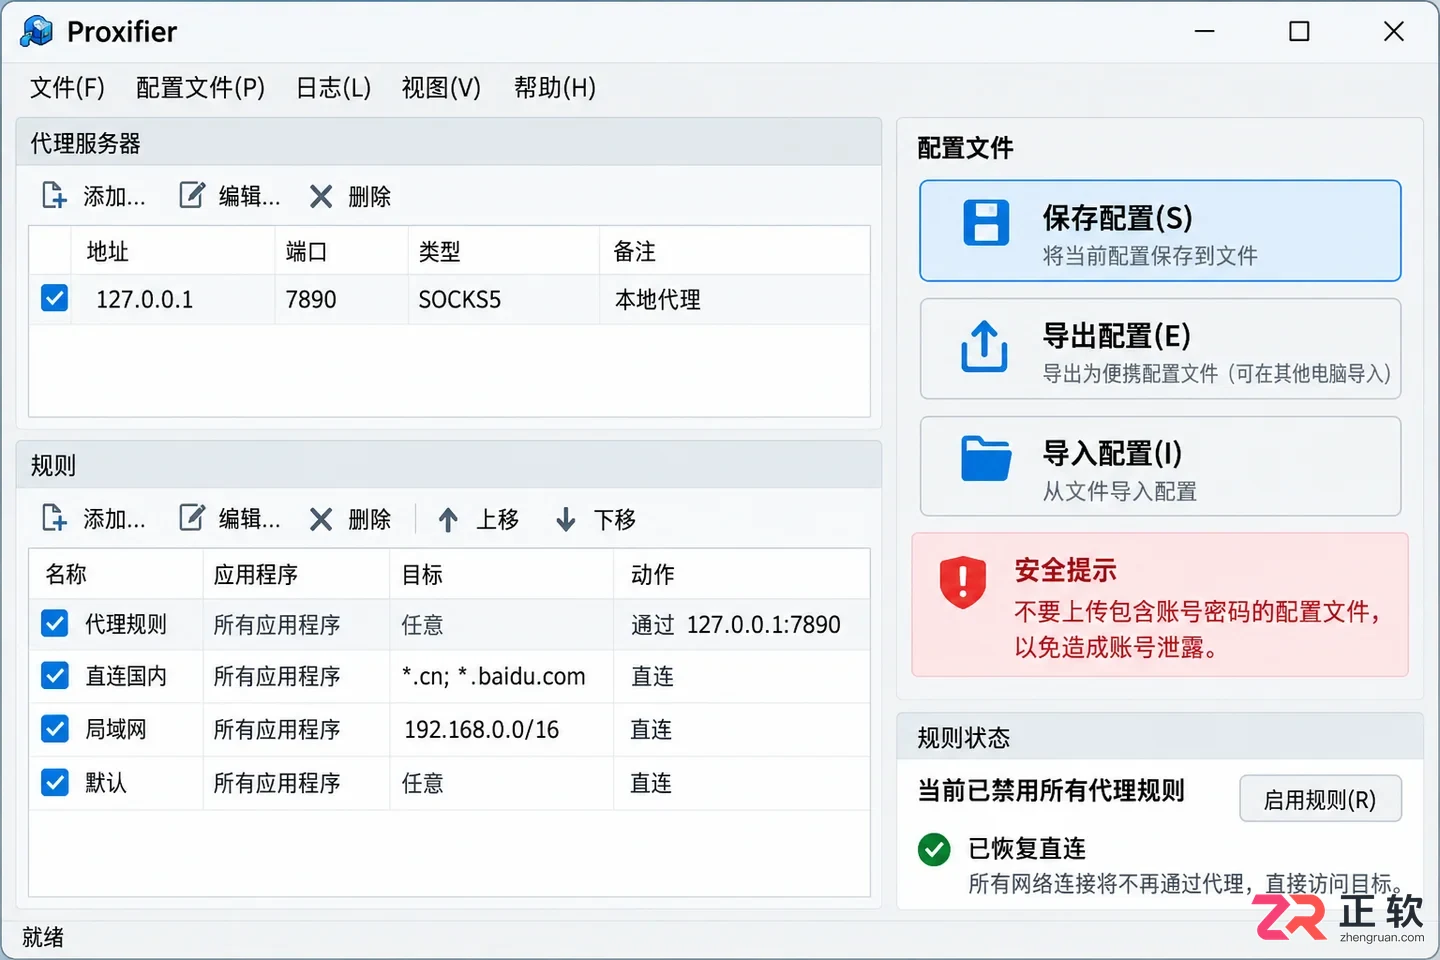Click the move rule down arrow icon
This screenshot has height=960, width=1440.
pyautogui.click(x=566, y=520)
